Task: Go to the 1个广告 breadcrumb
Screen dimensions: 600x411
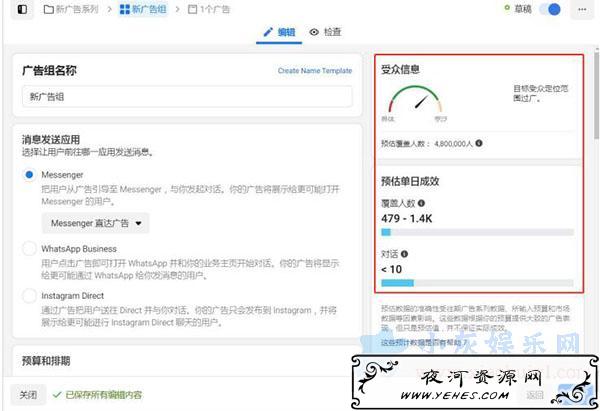Action: [x=209, y=9]
